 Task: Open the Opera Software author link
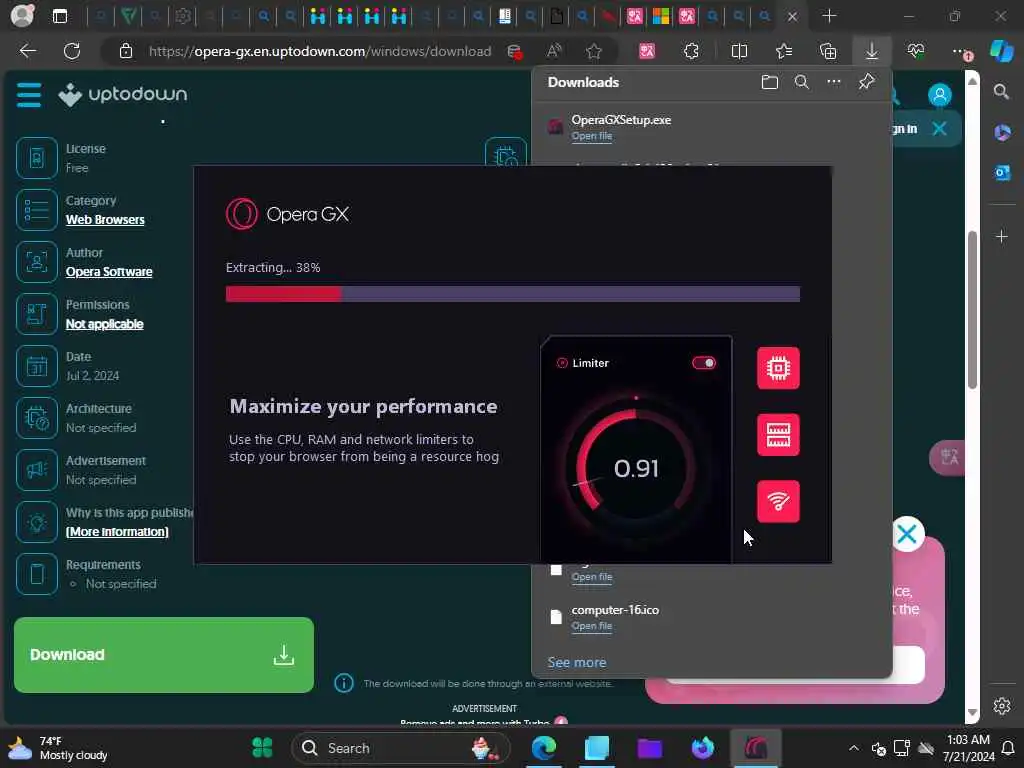pos(109,272)
